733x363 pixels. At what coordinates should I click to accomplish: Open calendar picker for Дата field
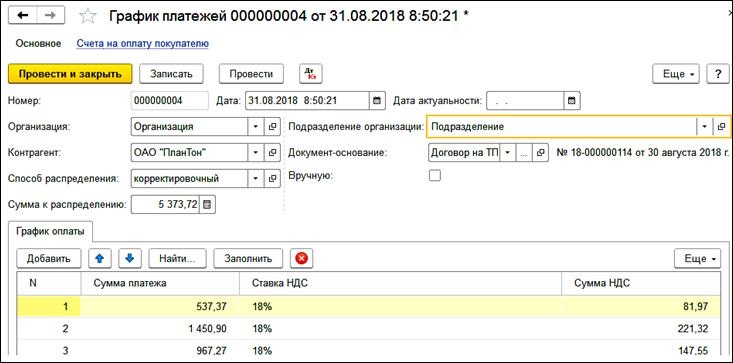coord(378,100)
